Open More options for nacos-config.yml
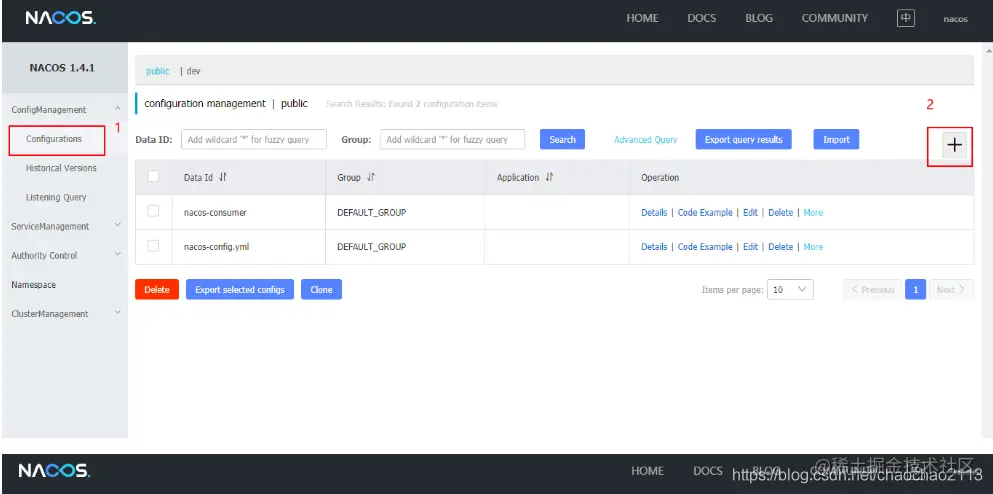 point(813,247)
